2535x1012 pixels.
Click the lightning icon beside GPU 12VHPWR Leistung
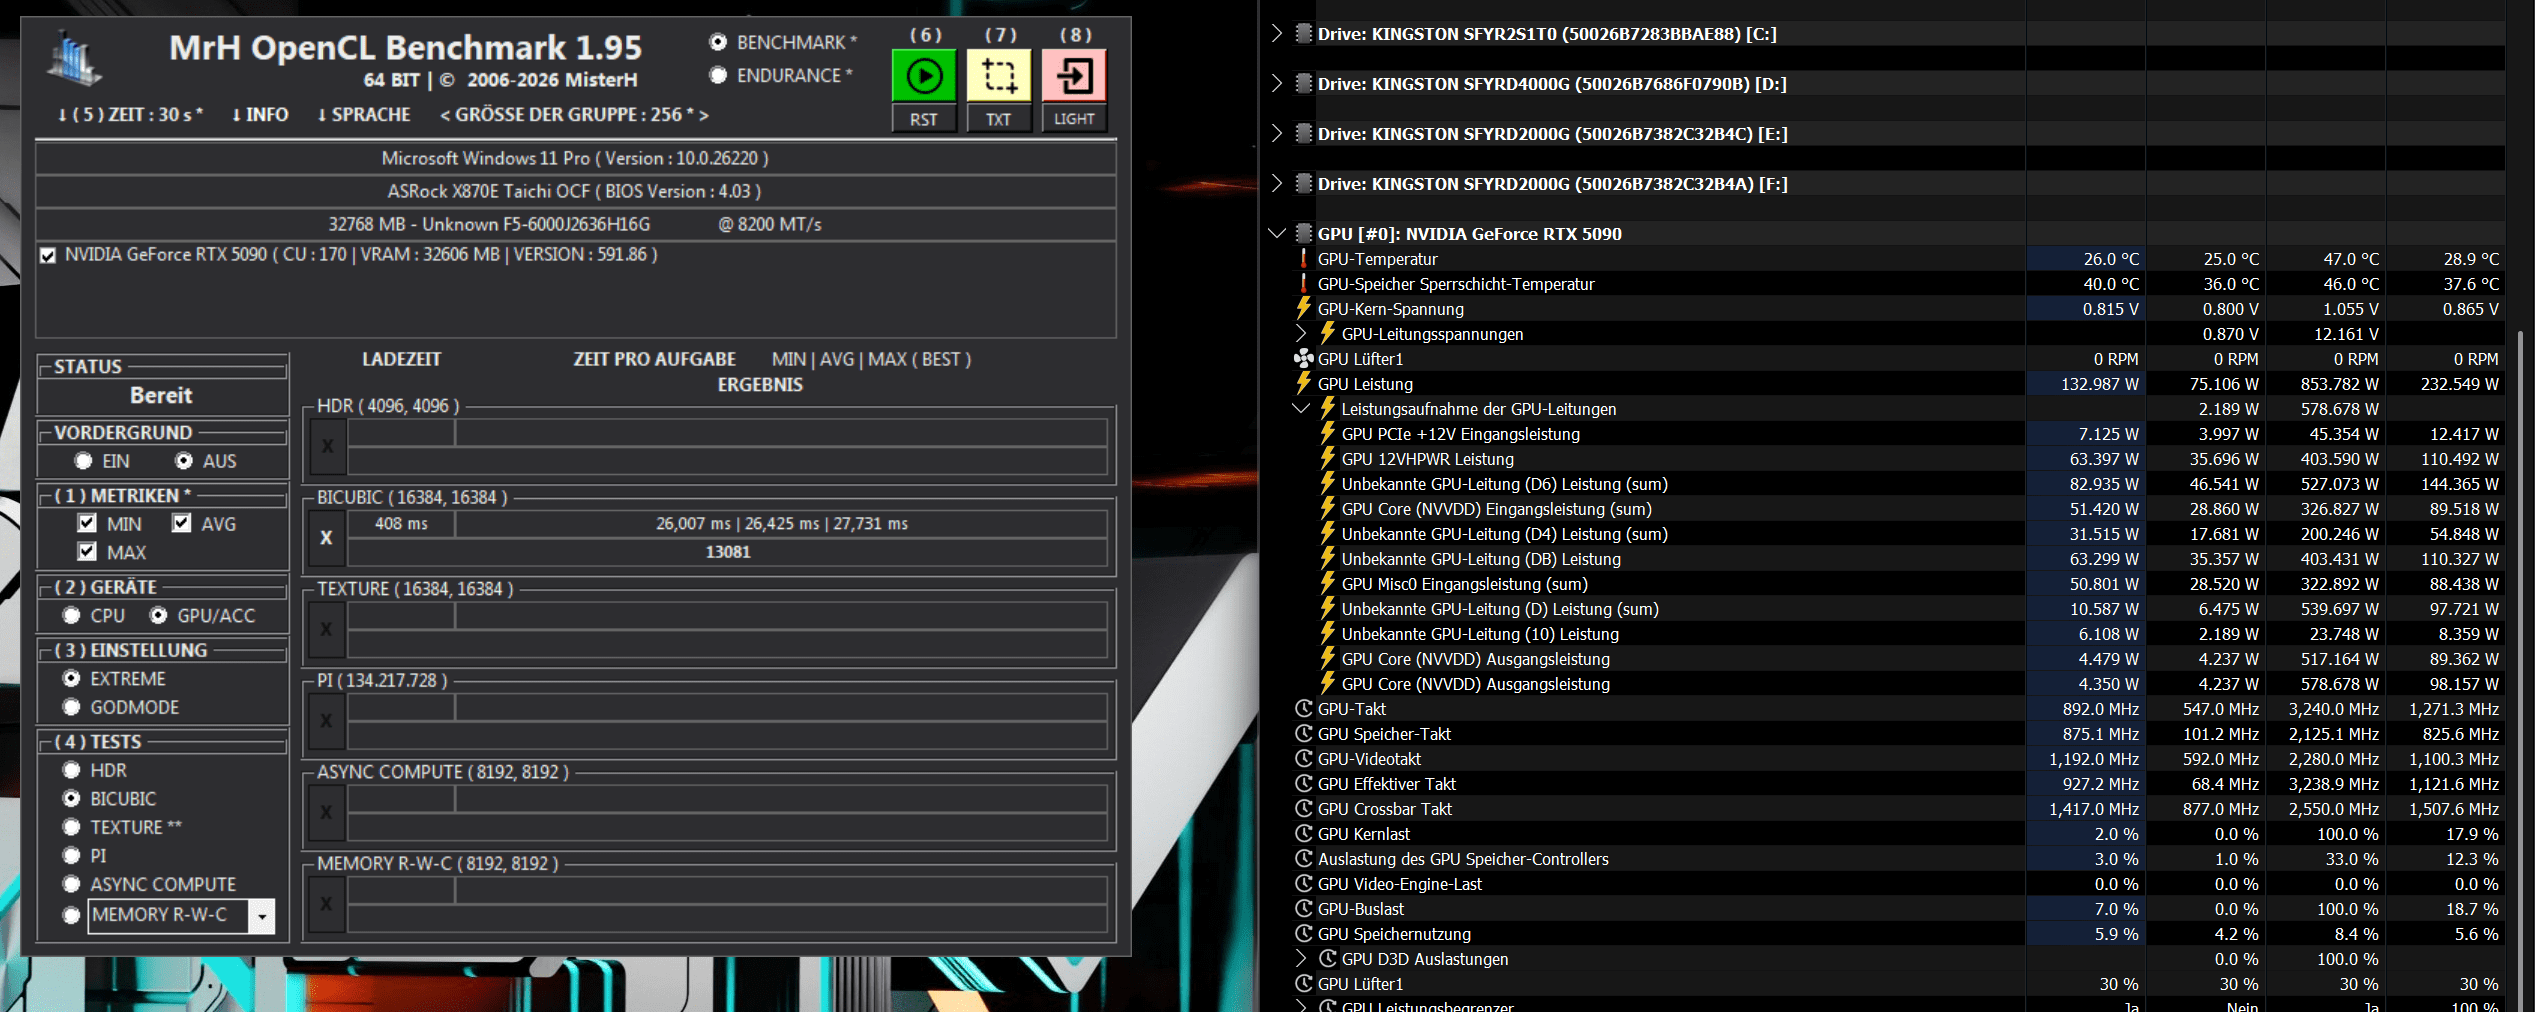click(x=1328, y=459)
